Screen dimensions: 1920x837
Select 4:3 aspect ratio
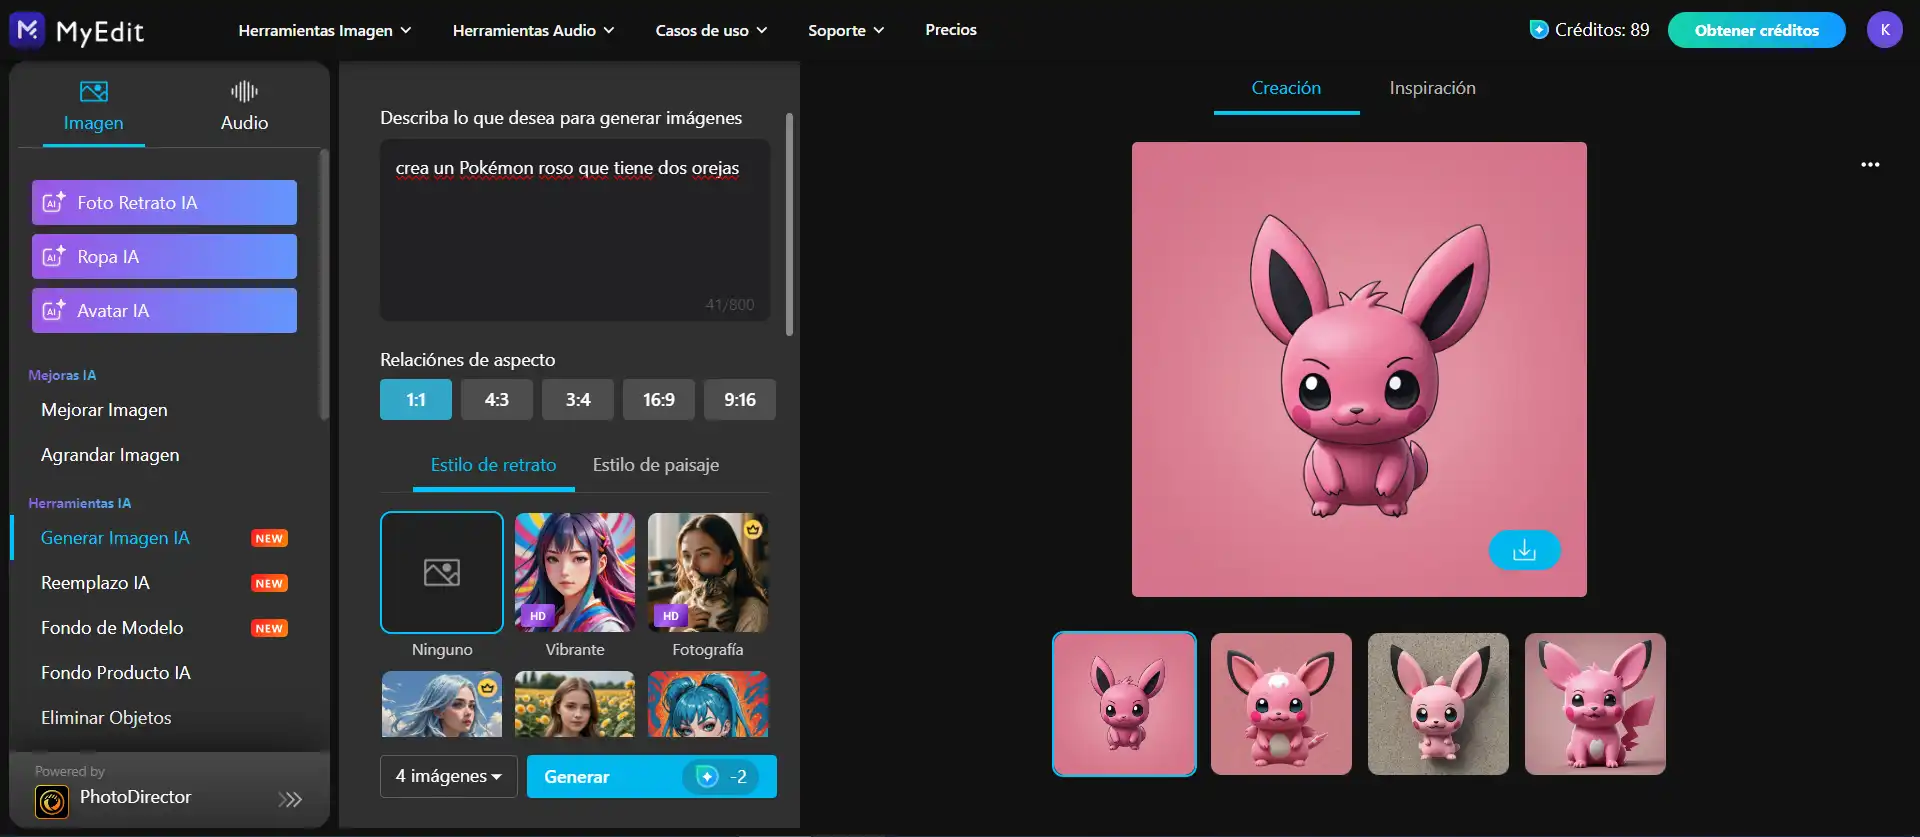497,400
